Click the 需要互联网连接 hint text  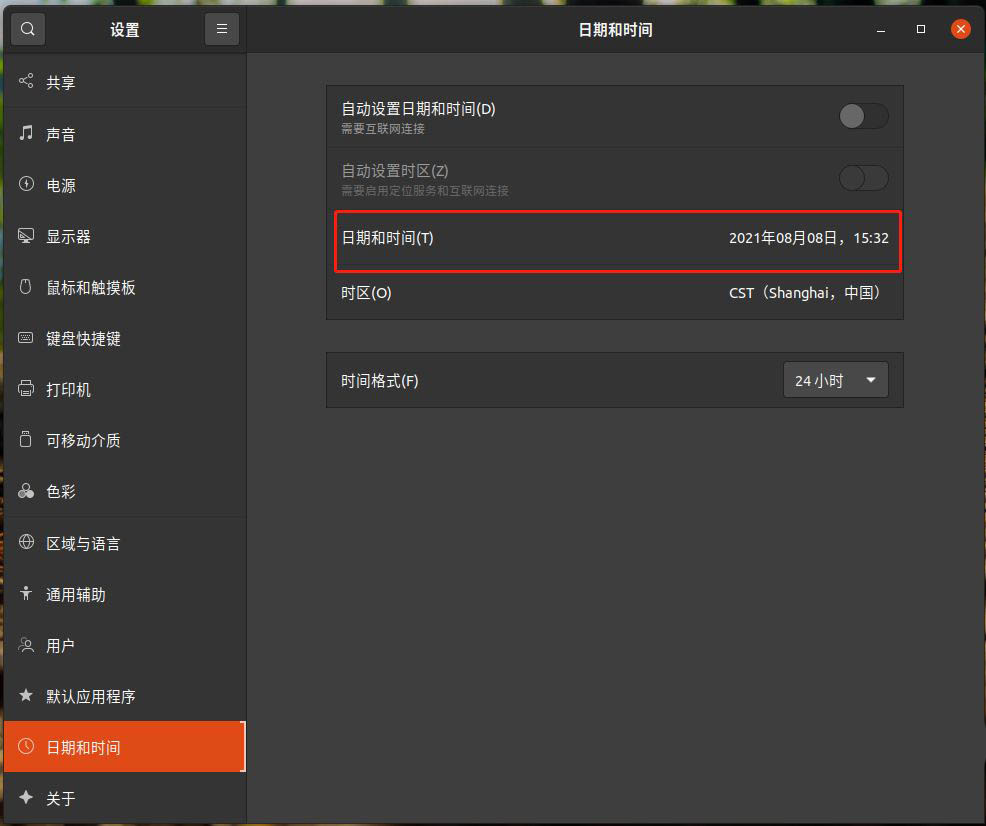[x=382, y=129]
